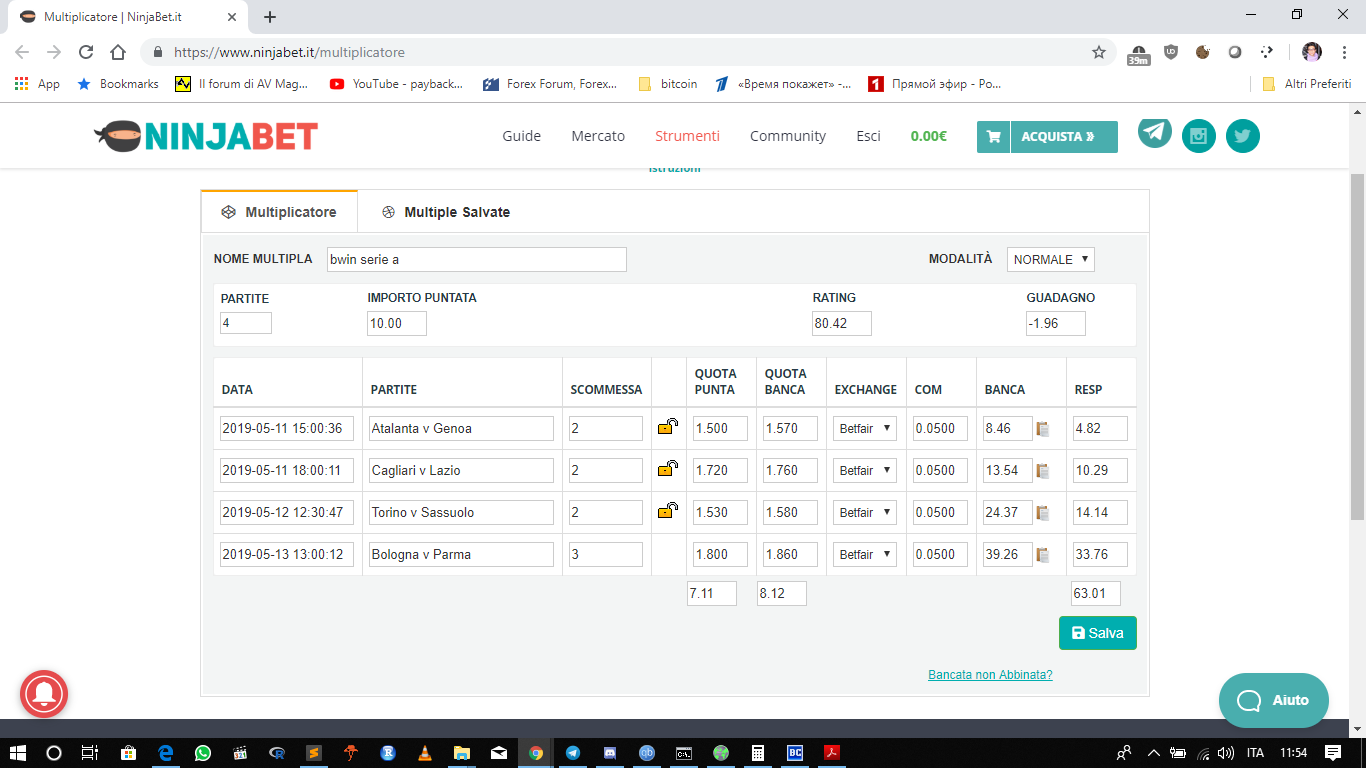Open Chrome menu with three dots
Screen dimensions: 1366x768
pos(1345,52)
